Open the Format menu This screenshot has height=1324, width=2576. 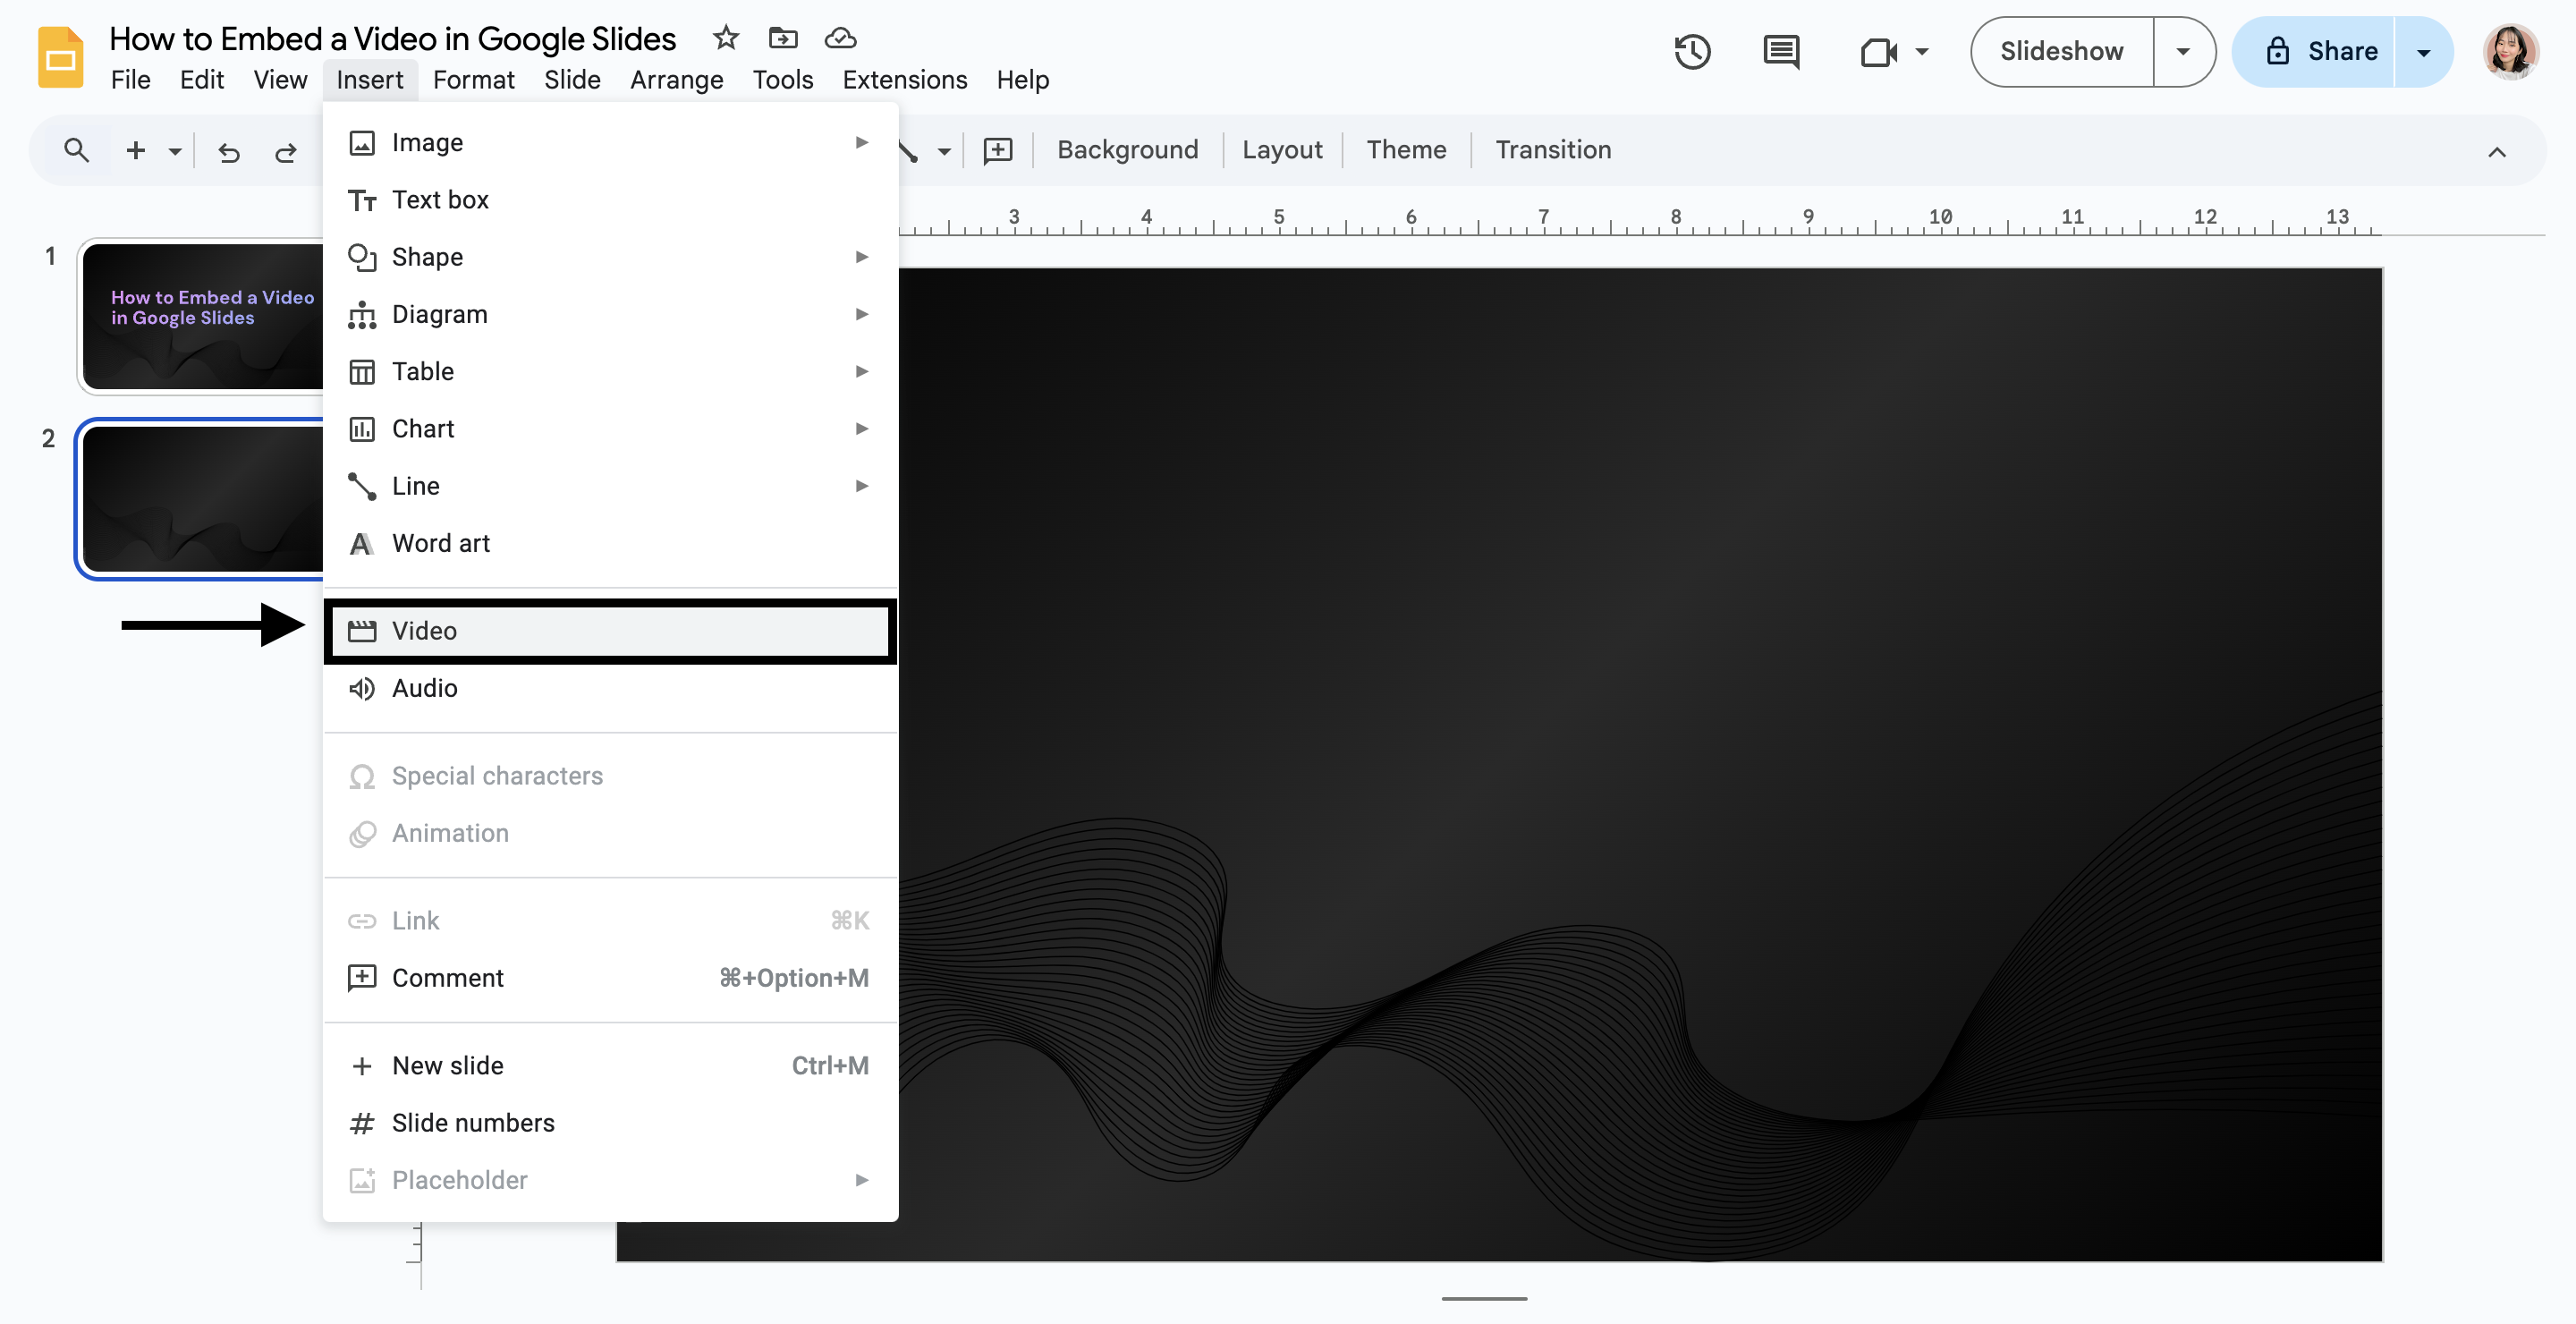click(473, 80)
